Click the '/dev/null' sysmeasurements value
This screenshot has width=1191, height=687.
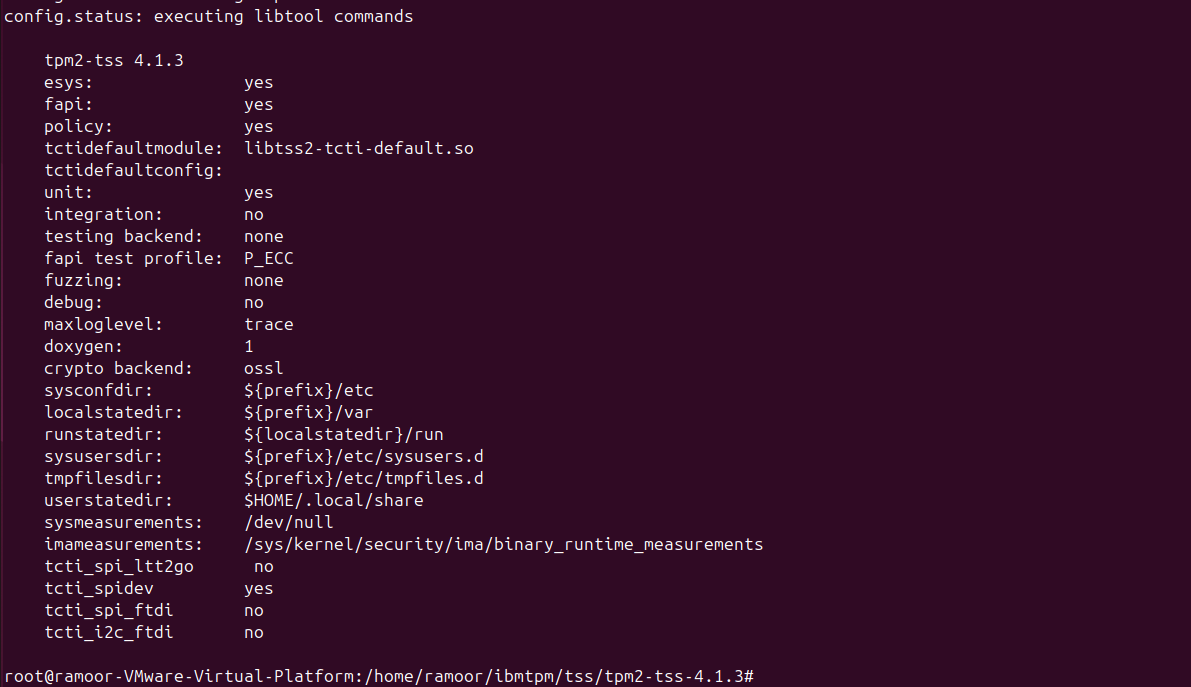pyautogui.click(x=288, y=522)
